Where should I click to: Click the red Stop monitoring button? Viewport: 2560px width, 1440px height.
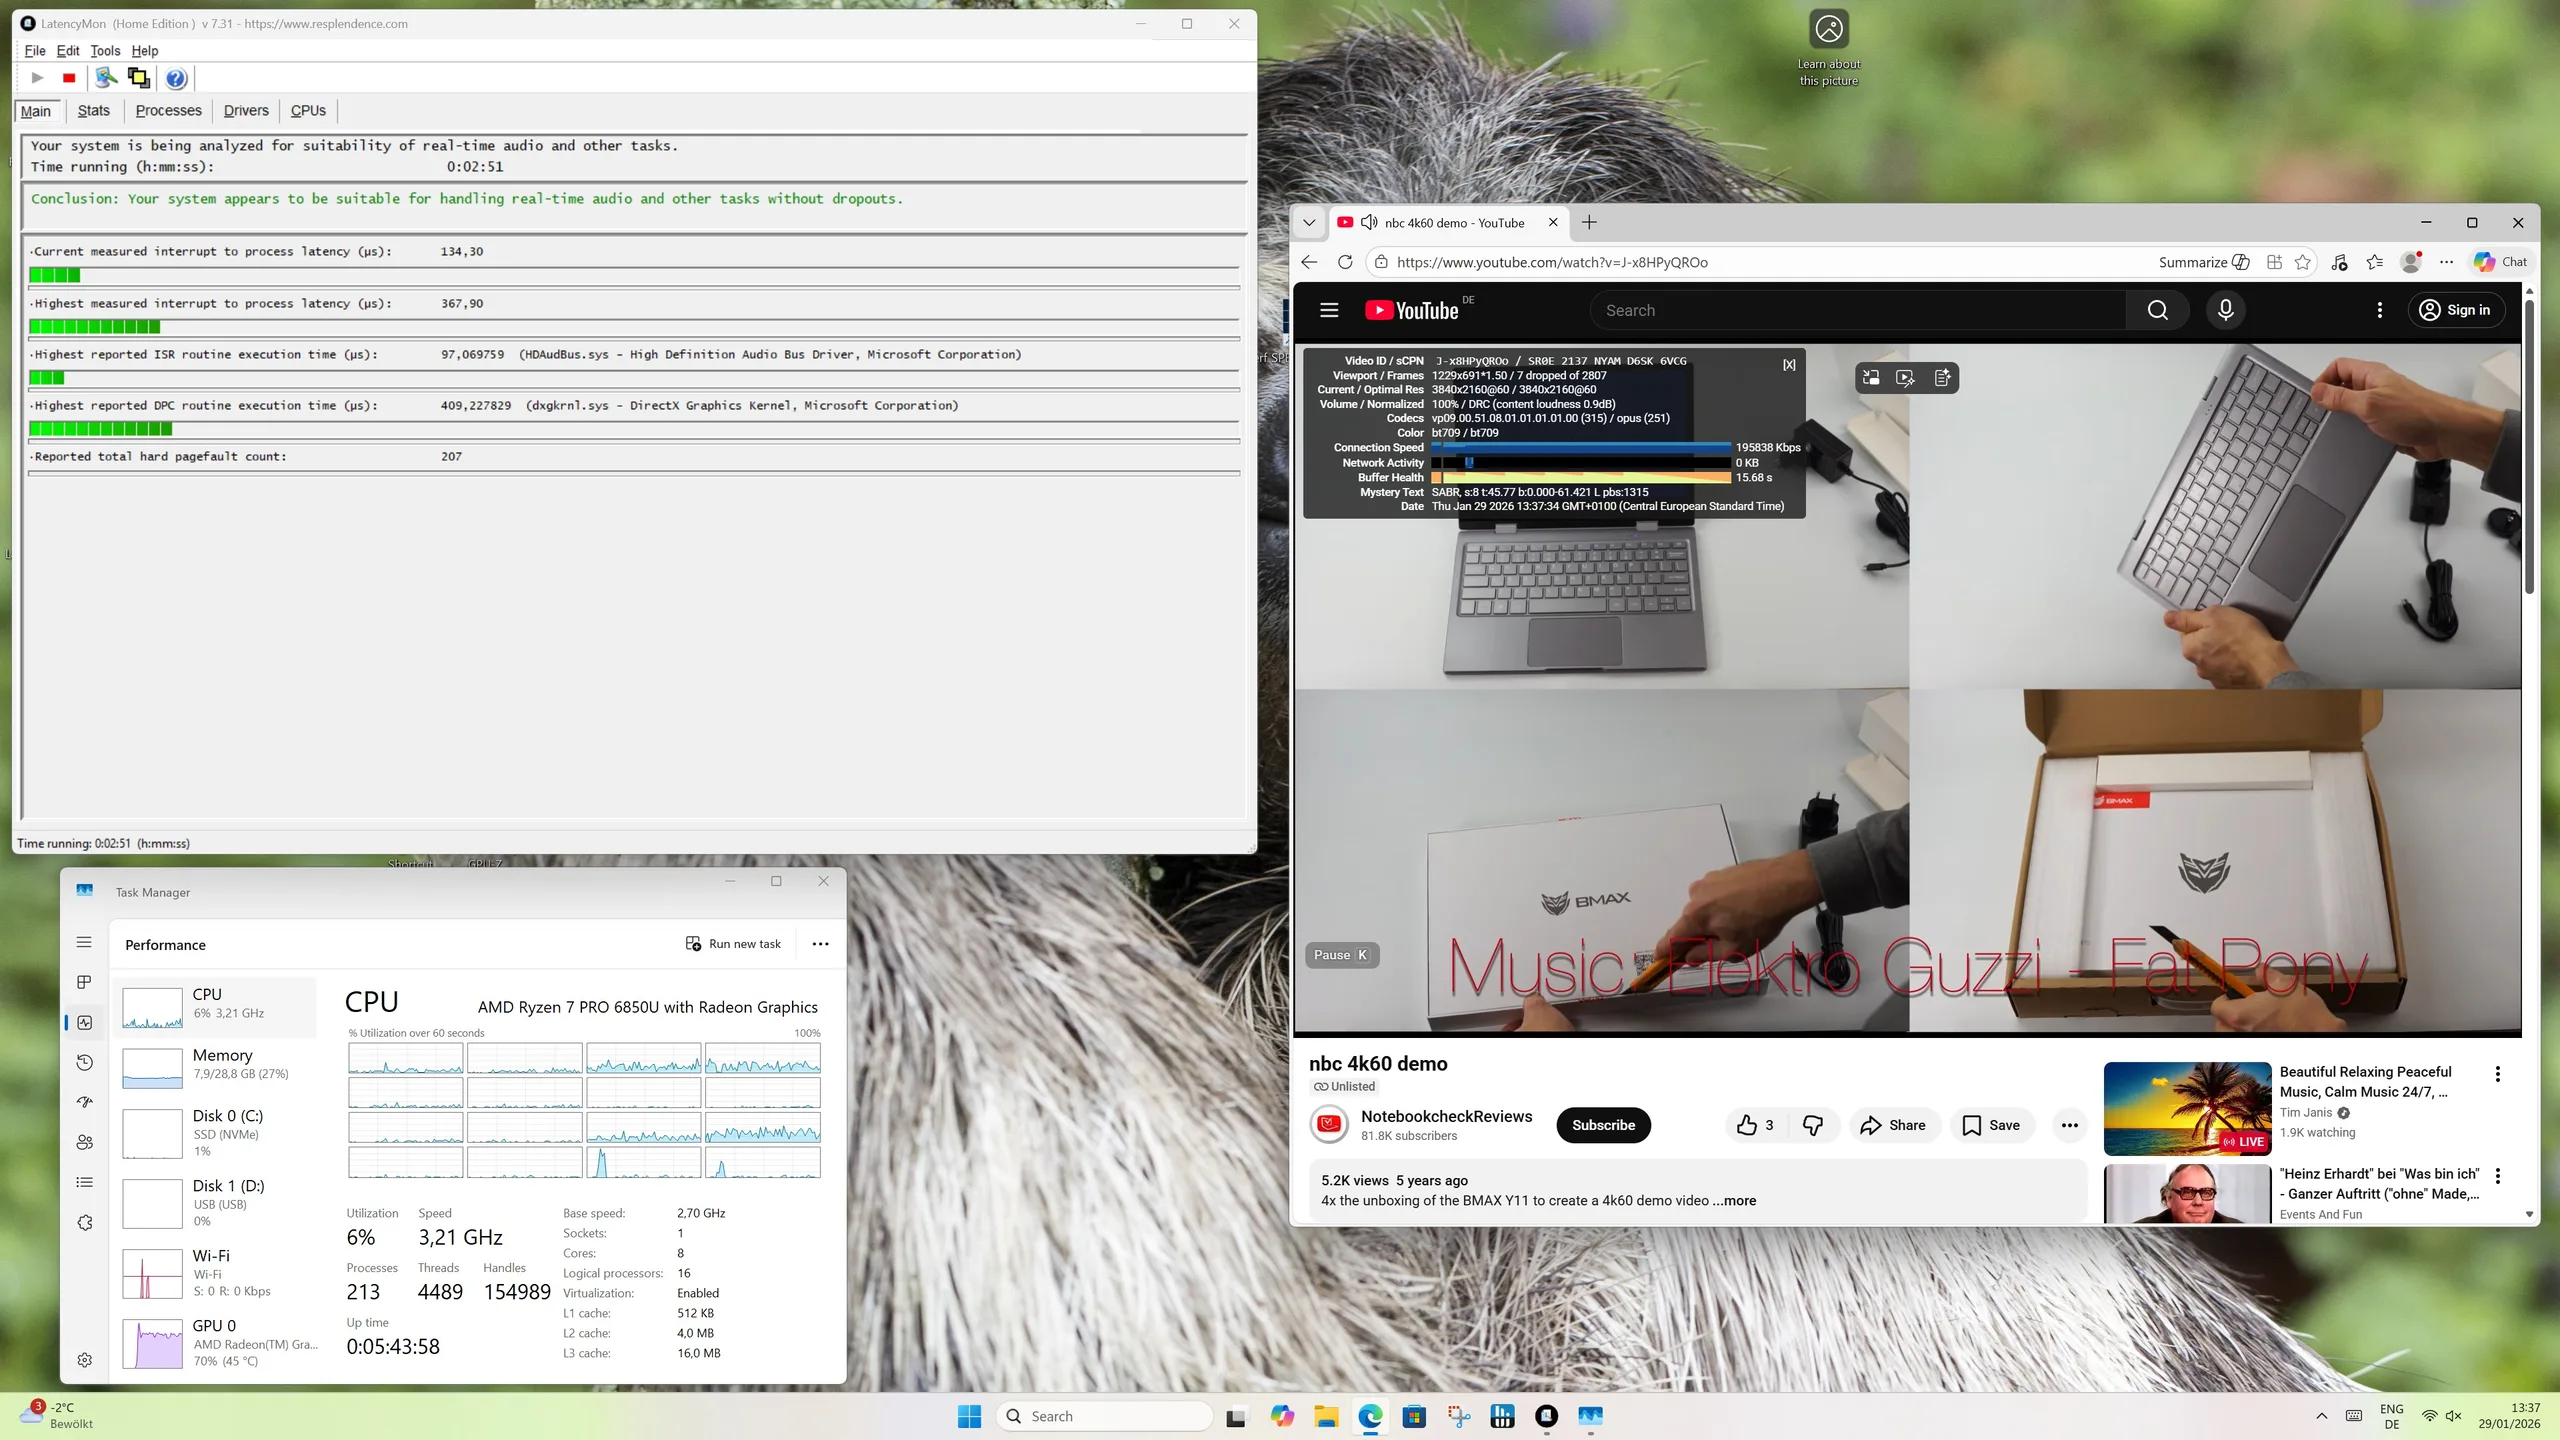point(69,78)
